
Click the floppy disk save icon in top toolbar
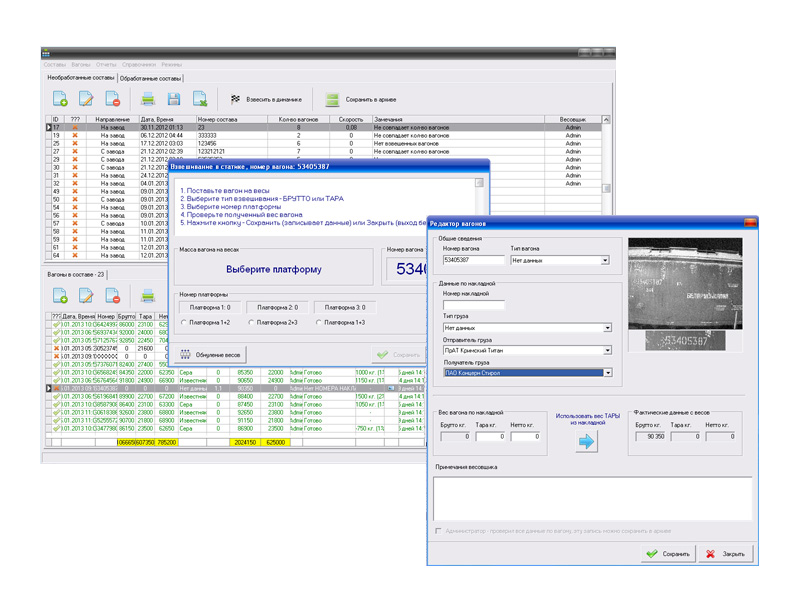click(174, 98)
